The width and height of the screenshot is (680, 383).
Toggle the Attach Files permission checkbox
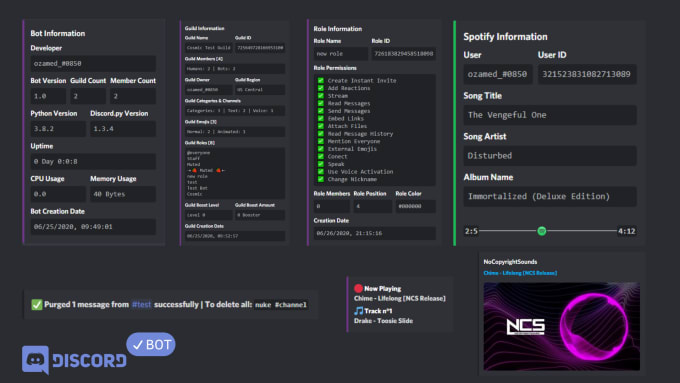click(x=320, y=126)
